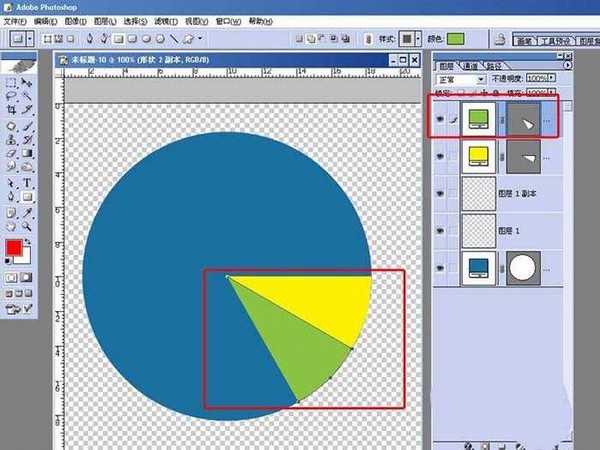Screen dimensions: 600x450
Task: Select the Type tool in the toolbox
Action: coord(27,183)
